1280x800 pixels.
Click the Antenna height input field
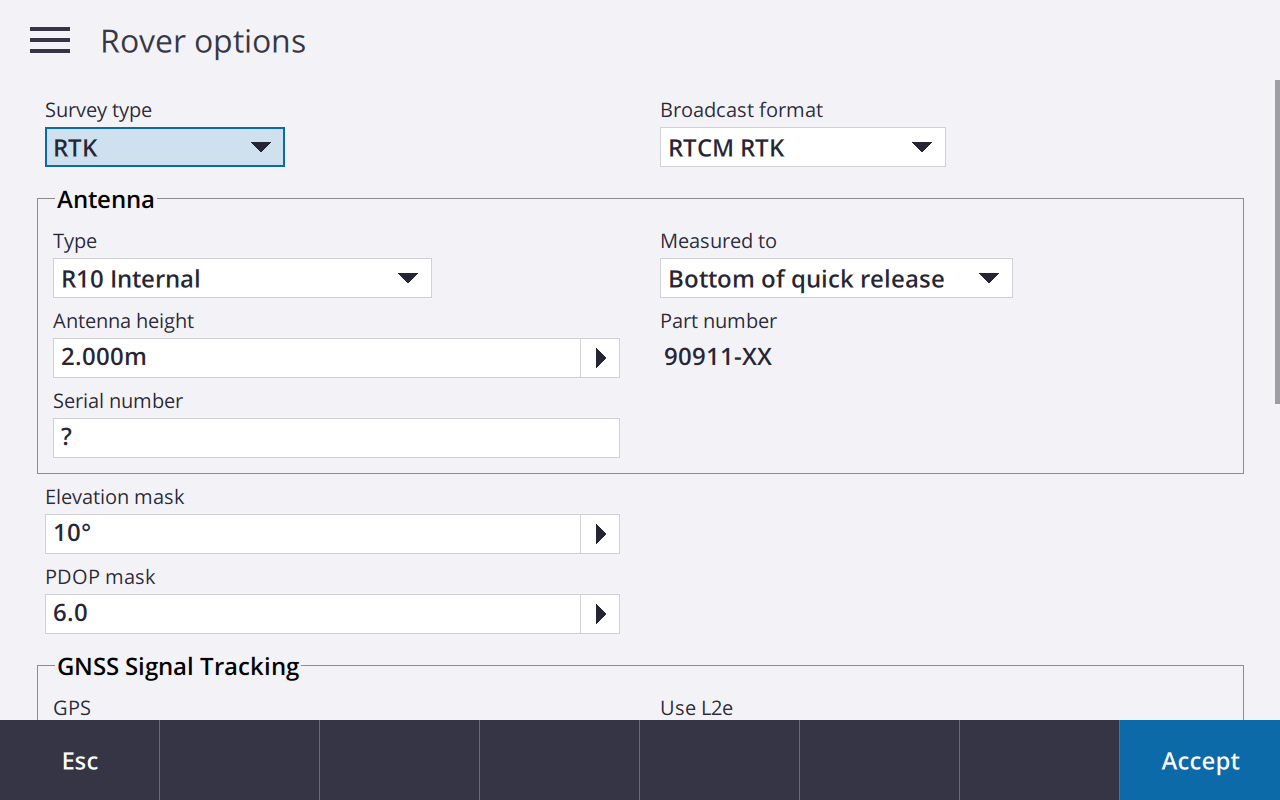click(315, 358)
